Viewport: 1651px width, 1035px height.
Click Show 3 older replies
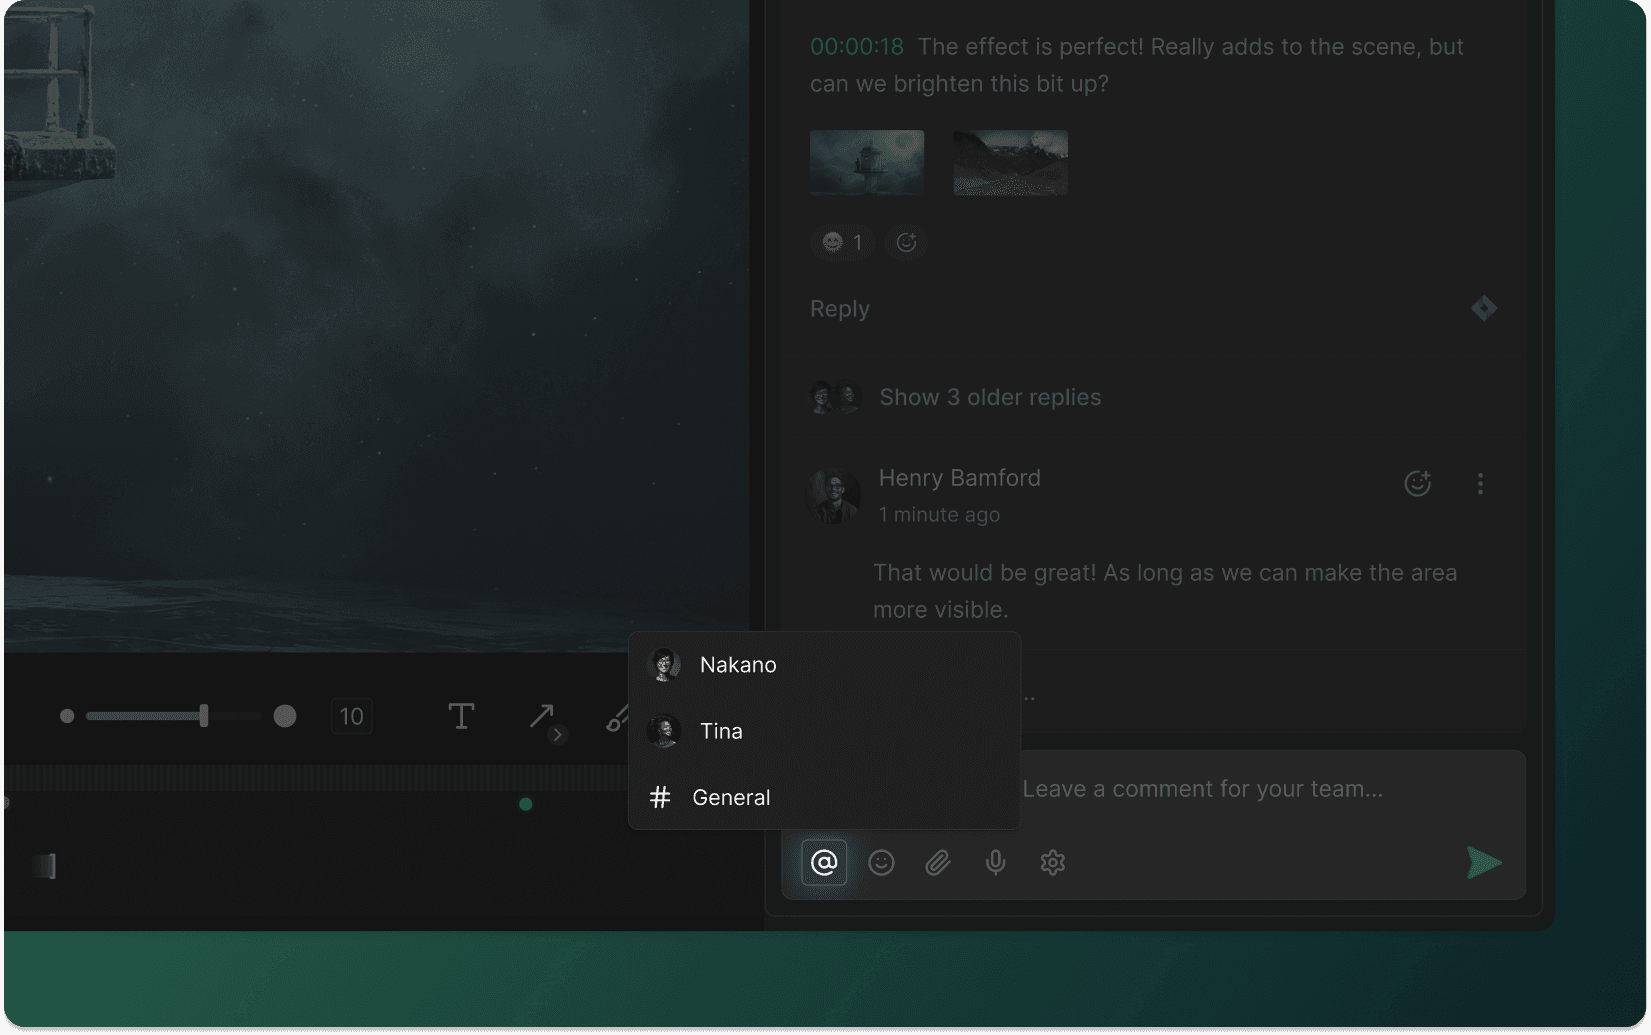point(990,397)
